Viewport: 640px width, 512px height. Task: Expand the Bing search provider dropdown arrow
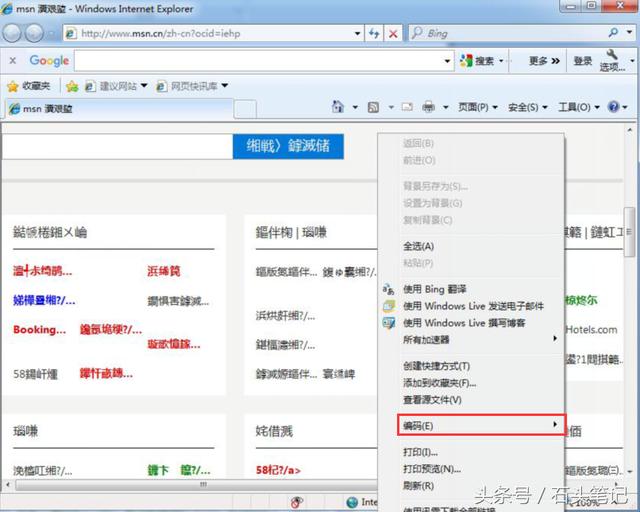click(x=630, y=32)
